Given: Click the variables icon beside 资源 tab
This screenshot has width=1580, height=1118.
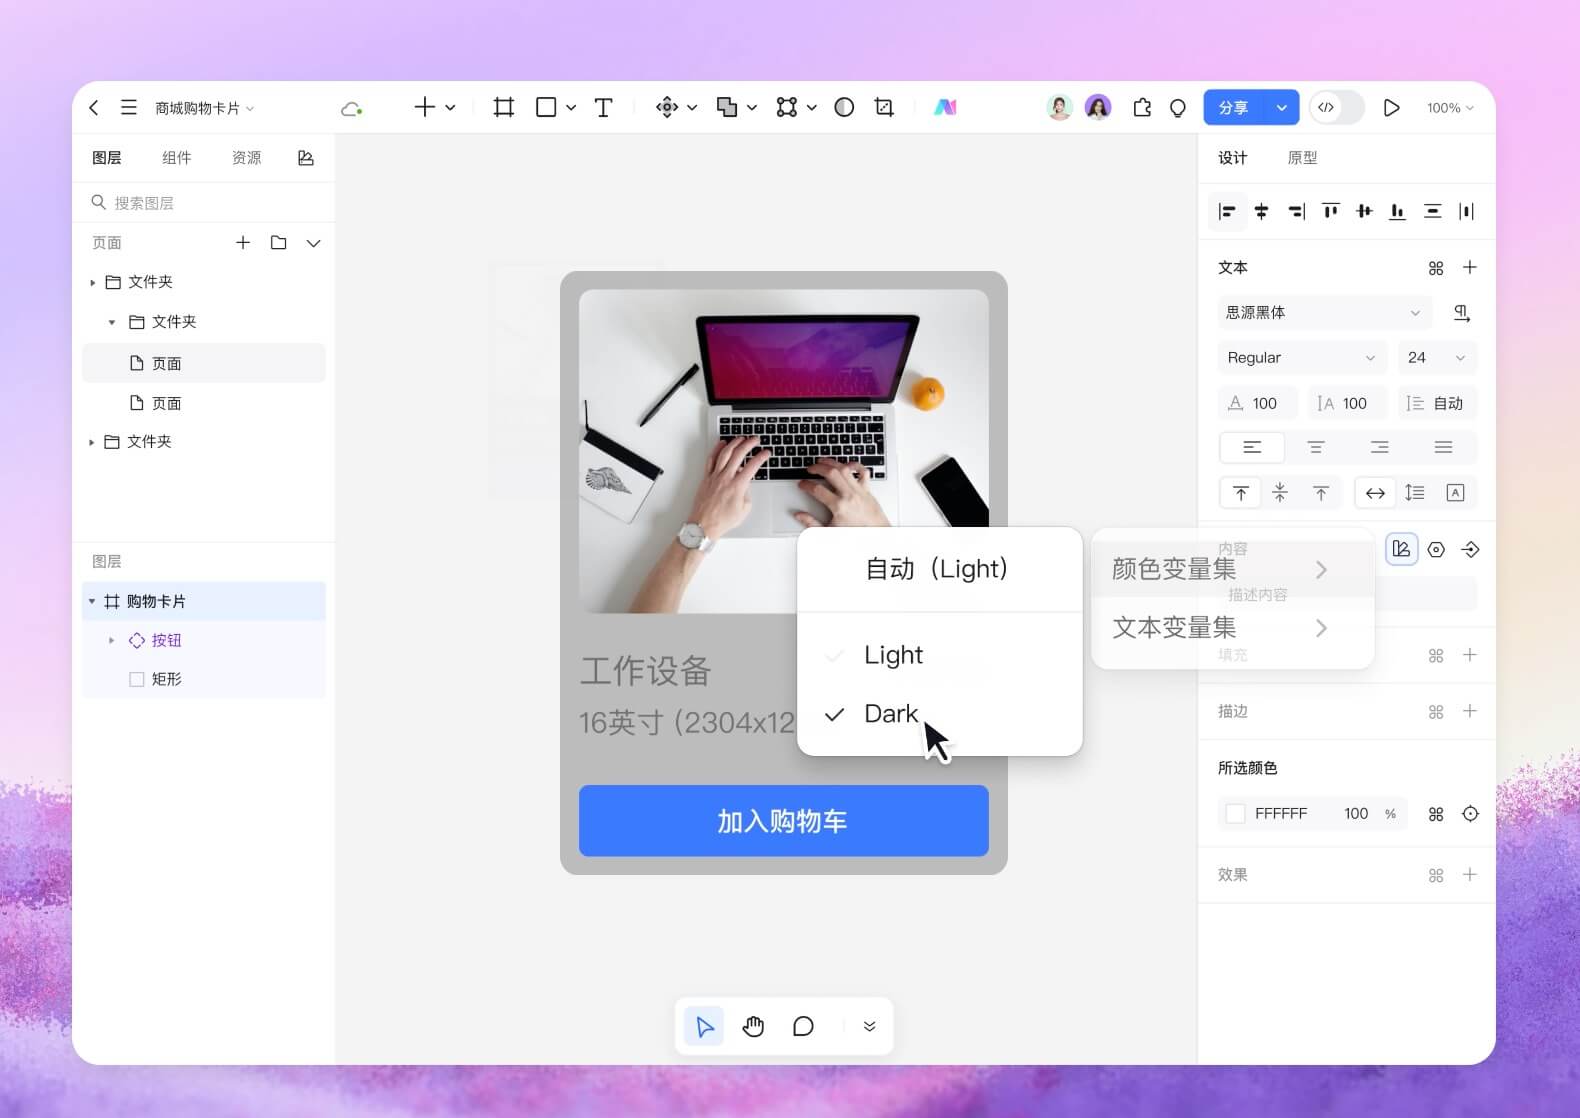Looking at the screenshot, I should (x=306, y=158).
